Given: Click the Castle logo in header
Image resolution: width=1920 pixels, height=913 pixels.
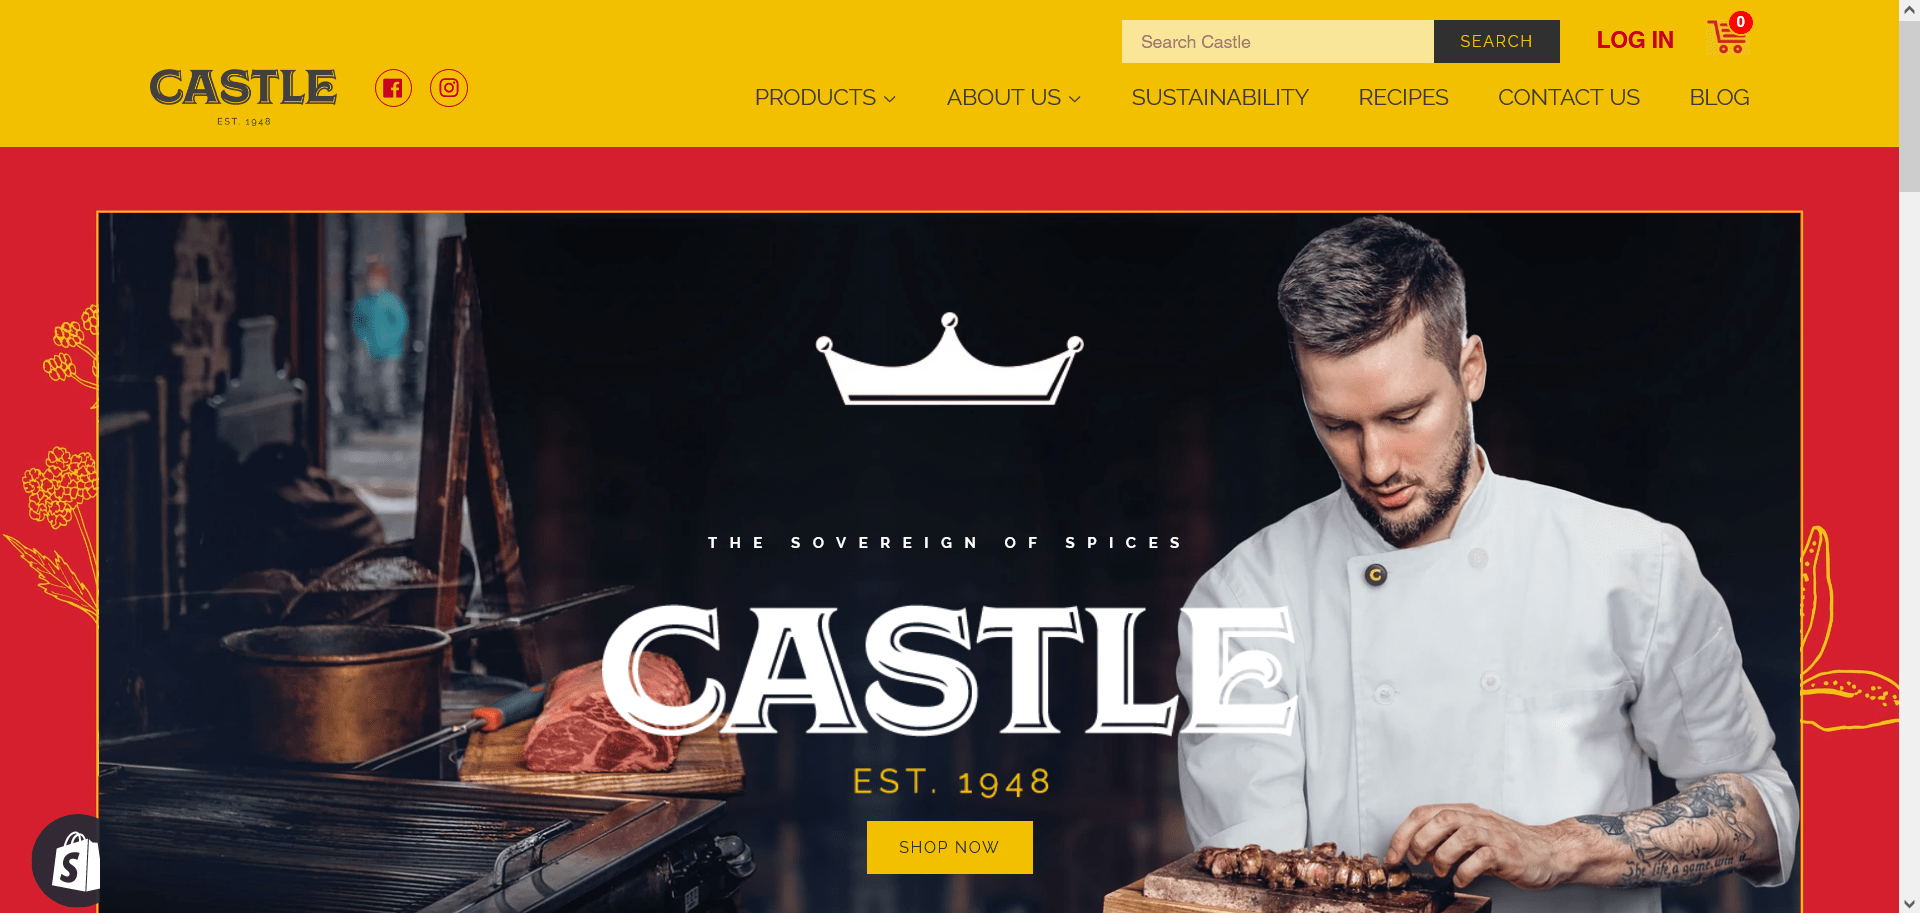Looking at the screenshot, I should pos(243,96).
